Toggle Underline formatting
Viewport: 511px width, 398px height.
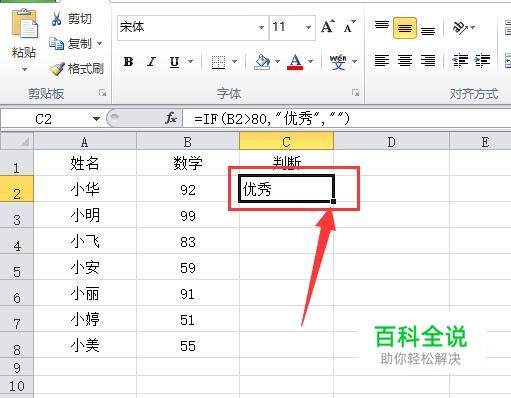174,62
